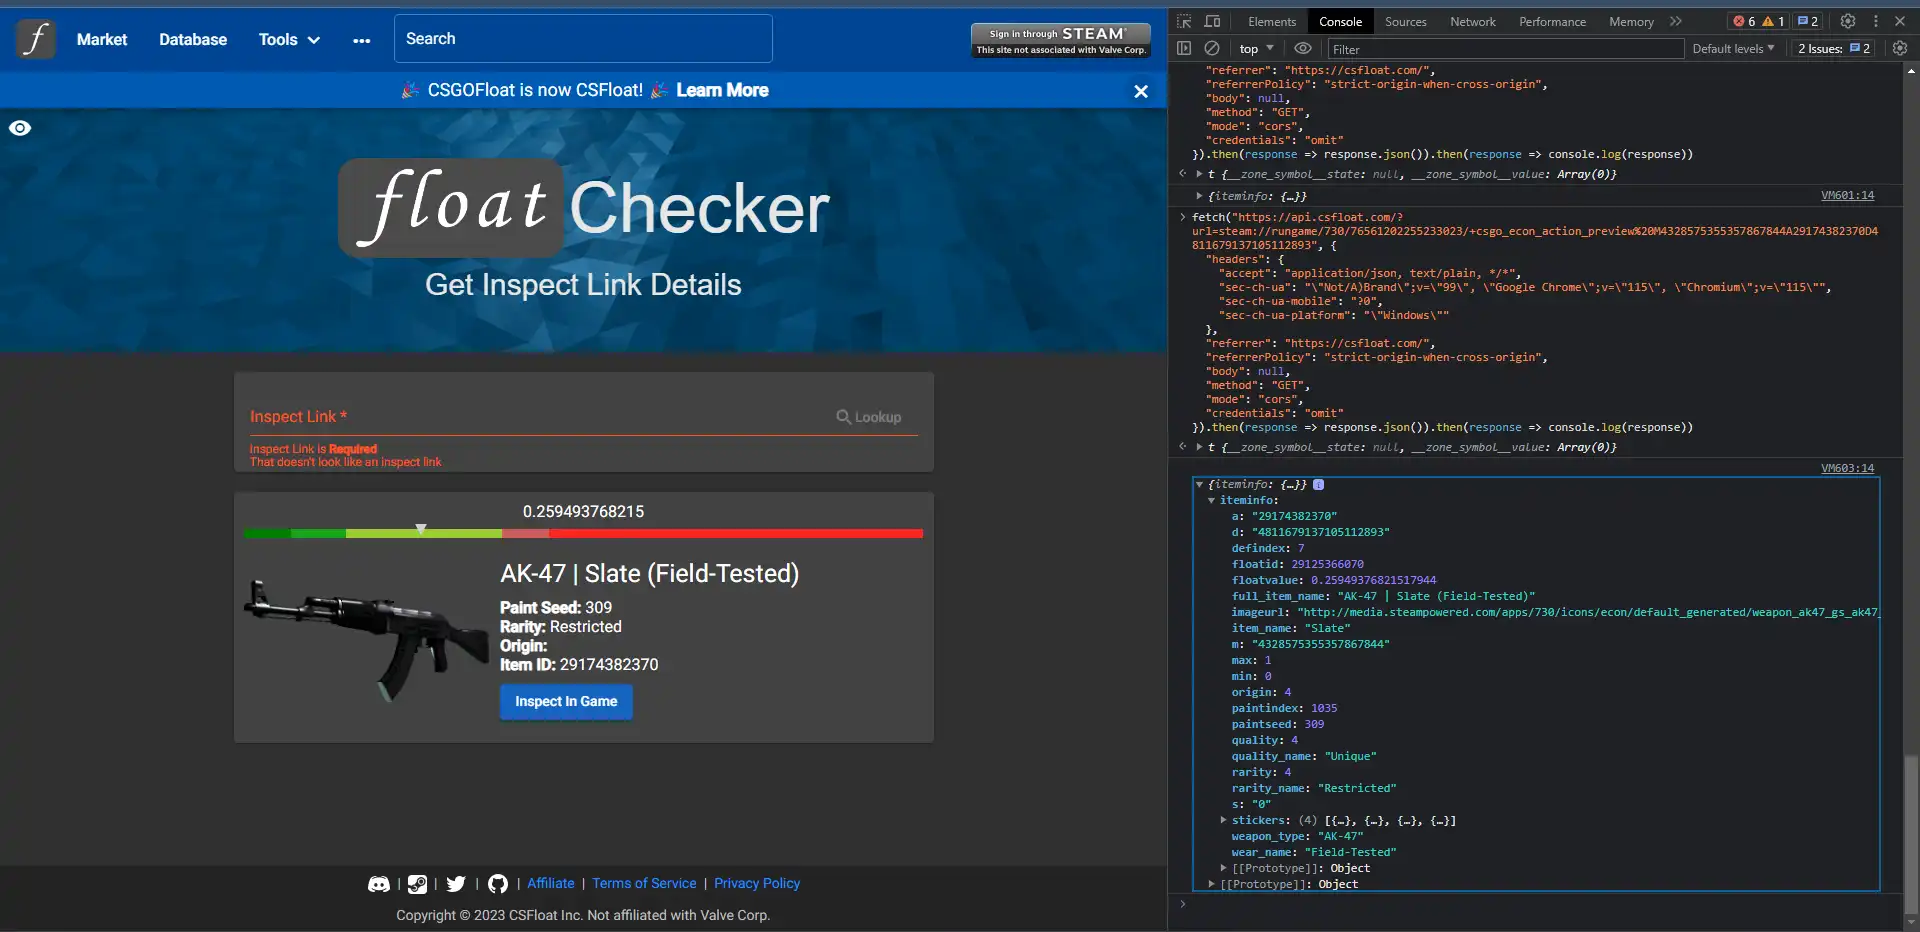1920x932 pixels.
Task: Open the Default levels dropdown
Action: pyautogui.click(x=1733, y=48)
